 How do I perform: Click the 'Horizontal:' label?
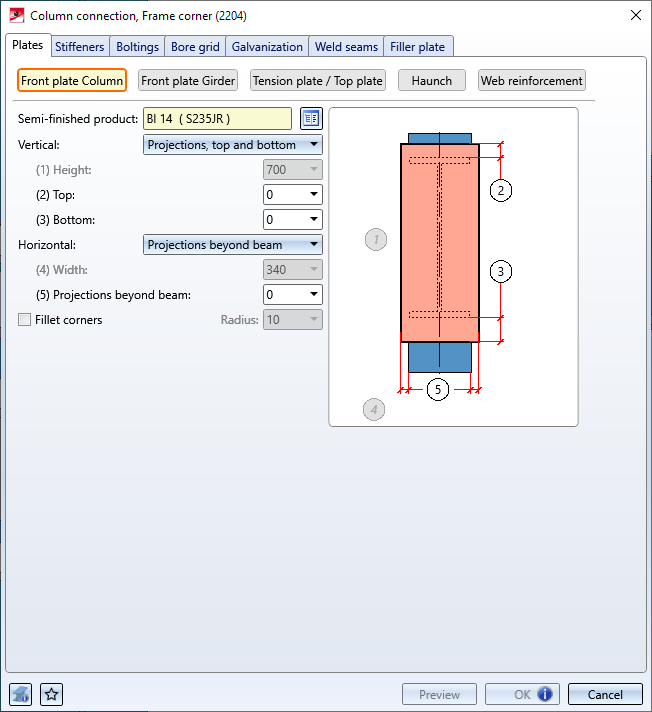tap(47, 245)
